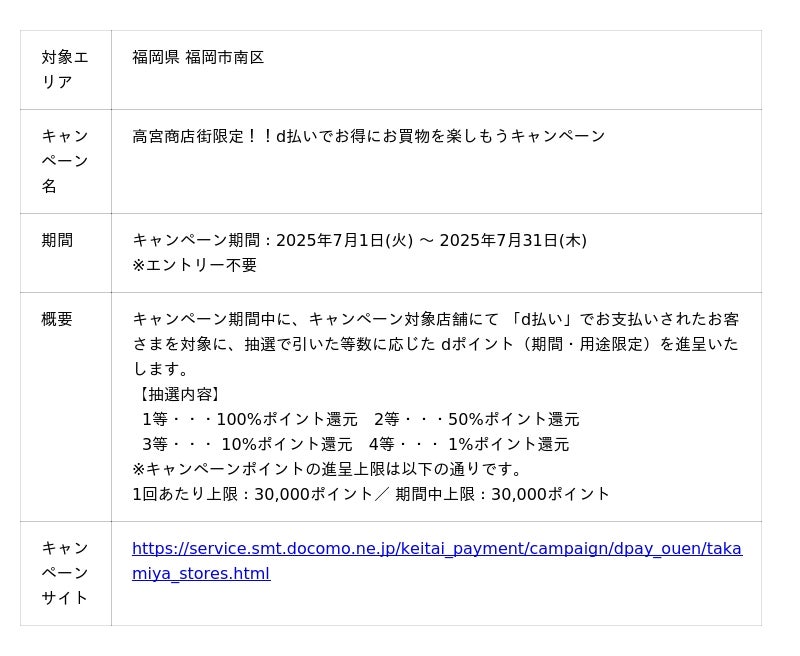Click the 期間中上限：30,000ポイント text
This screenshot has width=800, height=656.
coord(502,494)
